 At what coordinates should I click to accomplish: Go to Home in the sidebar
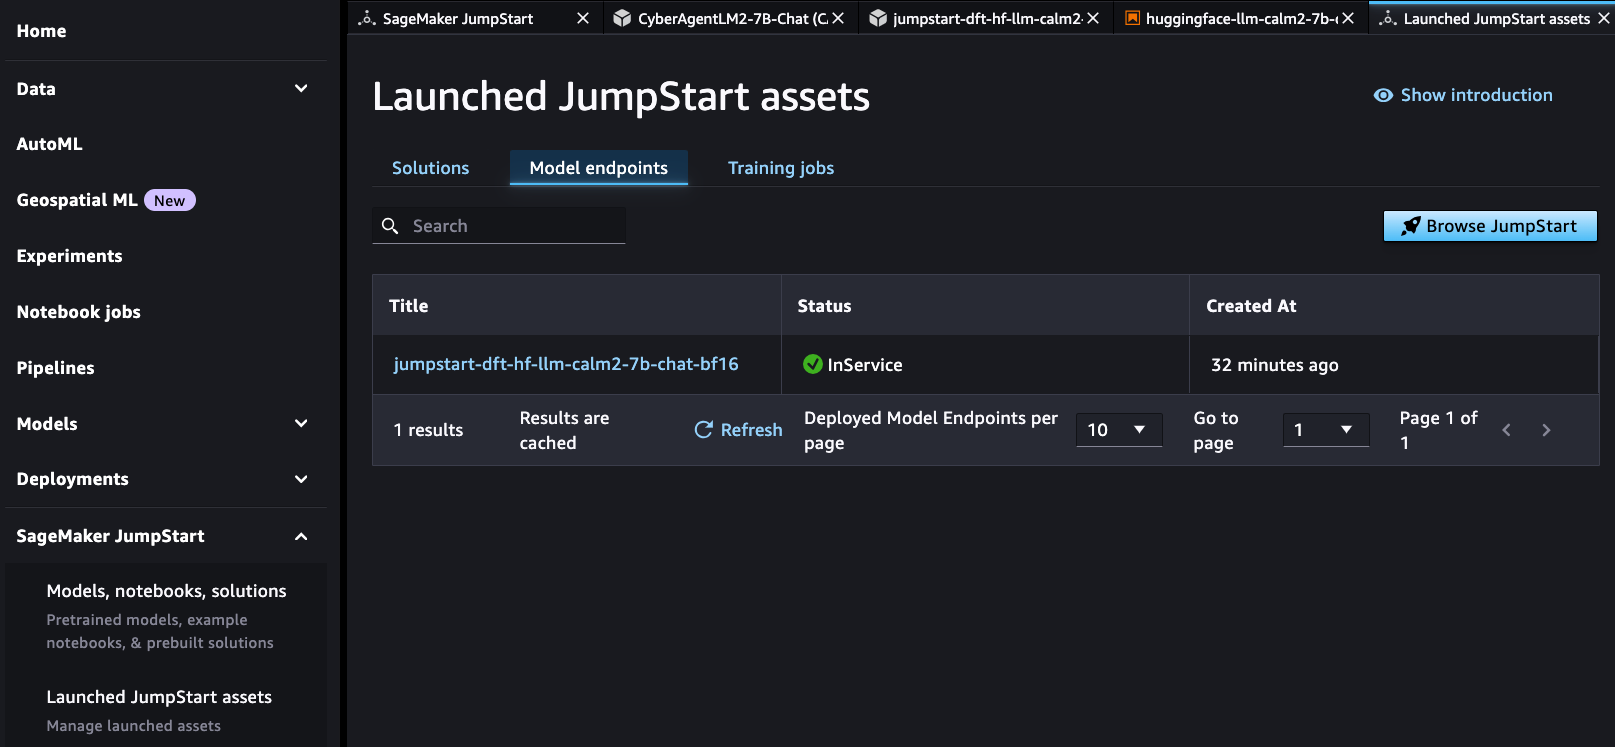click(x=42, y=31)
